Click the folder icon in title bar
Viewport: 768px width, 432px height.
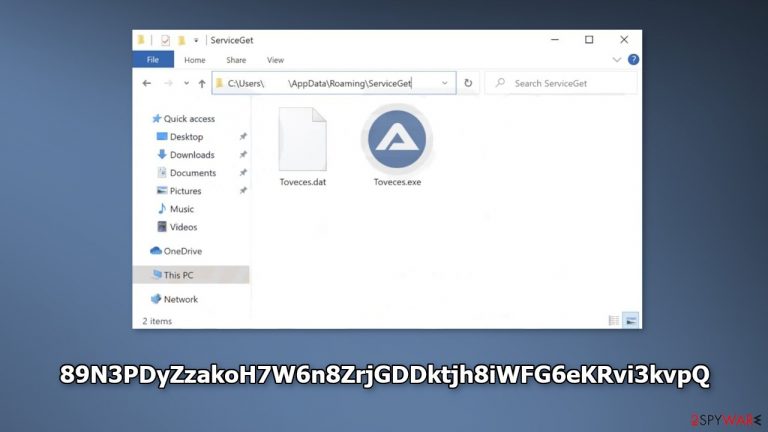tap(141, 40)
